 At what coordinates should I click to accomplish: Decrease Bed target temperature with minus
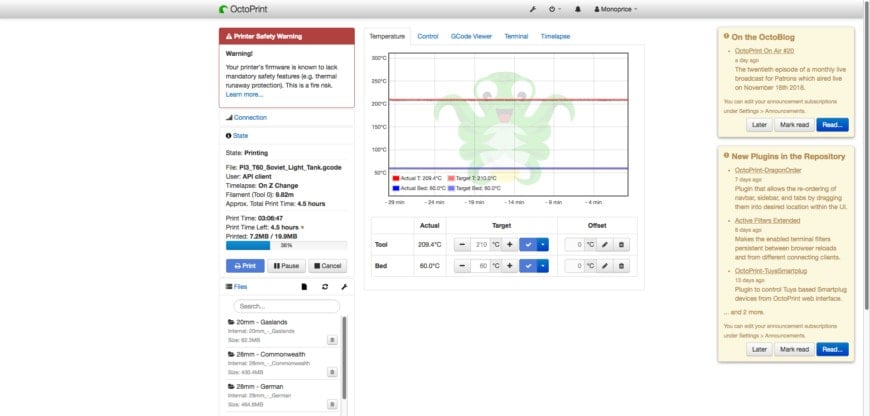tap(462, 266)
